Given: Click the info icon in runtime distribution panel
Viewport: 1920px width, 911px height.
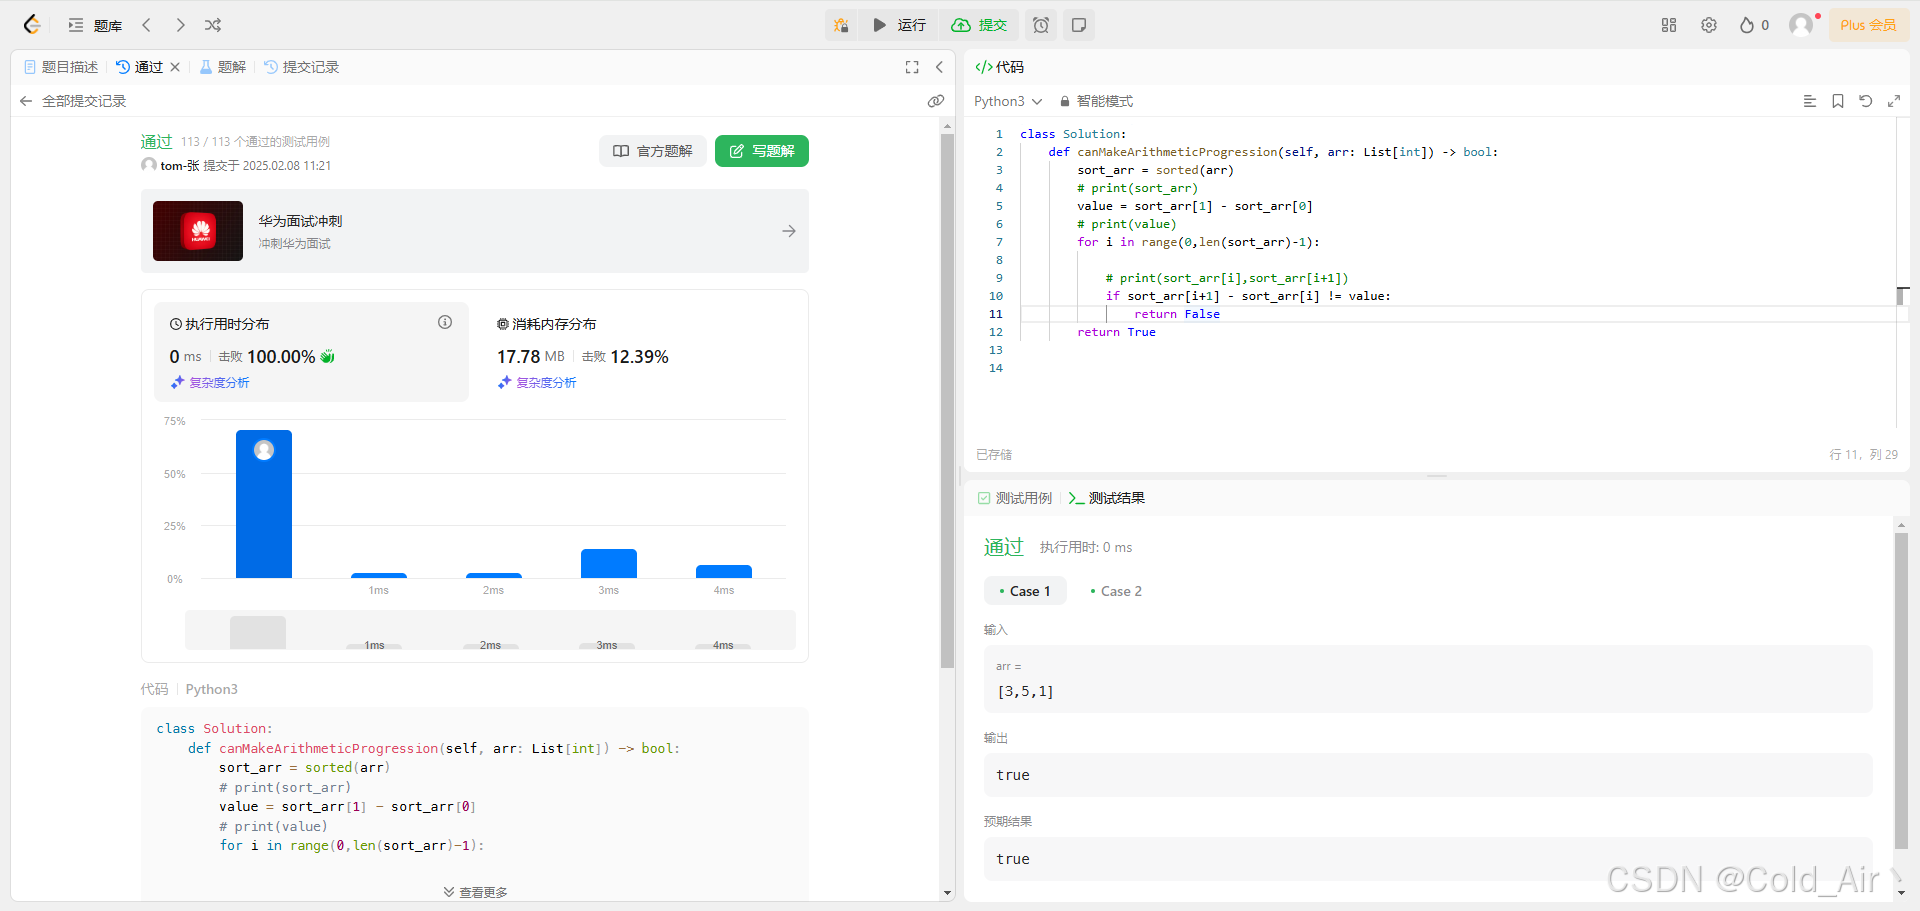Looking at the screenshot, I should 445,322.
